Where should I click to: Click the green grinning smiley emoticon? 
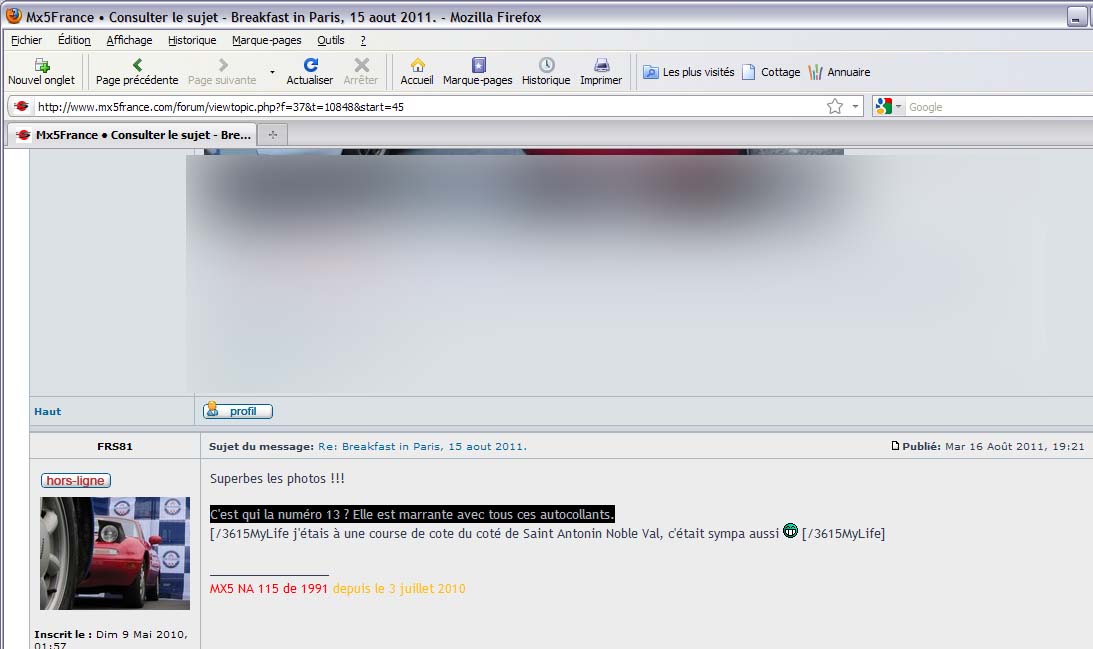790,530
